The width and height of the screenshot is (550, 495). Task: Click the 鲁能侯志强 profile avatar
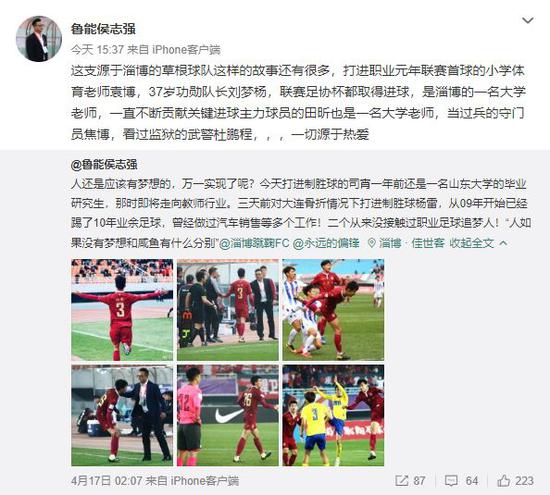pos(39,39)
